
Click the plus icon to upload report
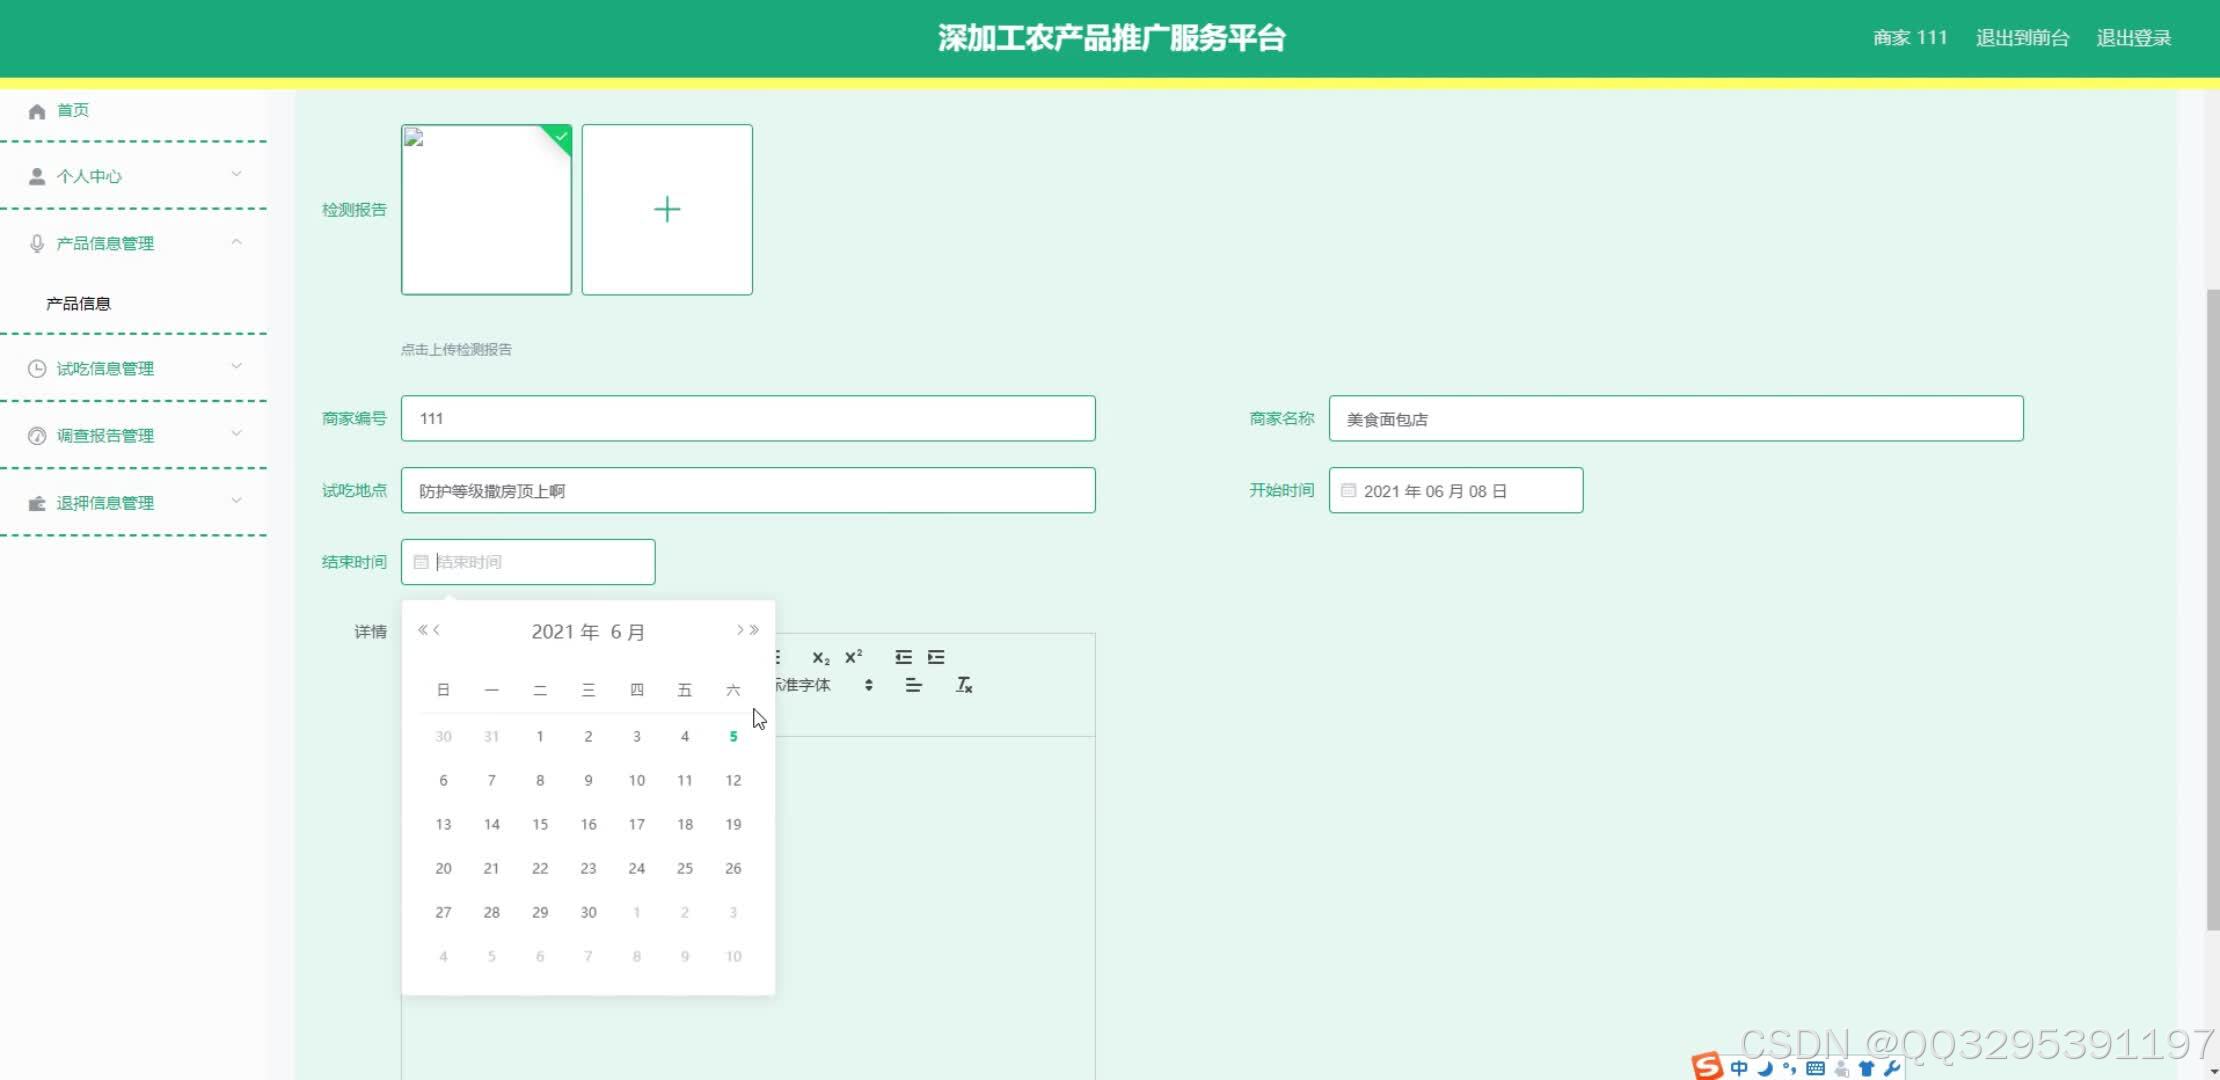tap(667, 209)
